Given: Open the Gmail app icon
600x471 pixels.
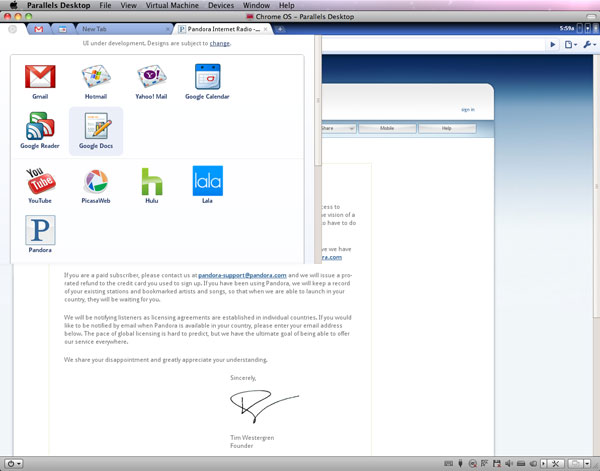Looking at the screenshot, I should 40,77.
